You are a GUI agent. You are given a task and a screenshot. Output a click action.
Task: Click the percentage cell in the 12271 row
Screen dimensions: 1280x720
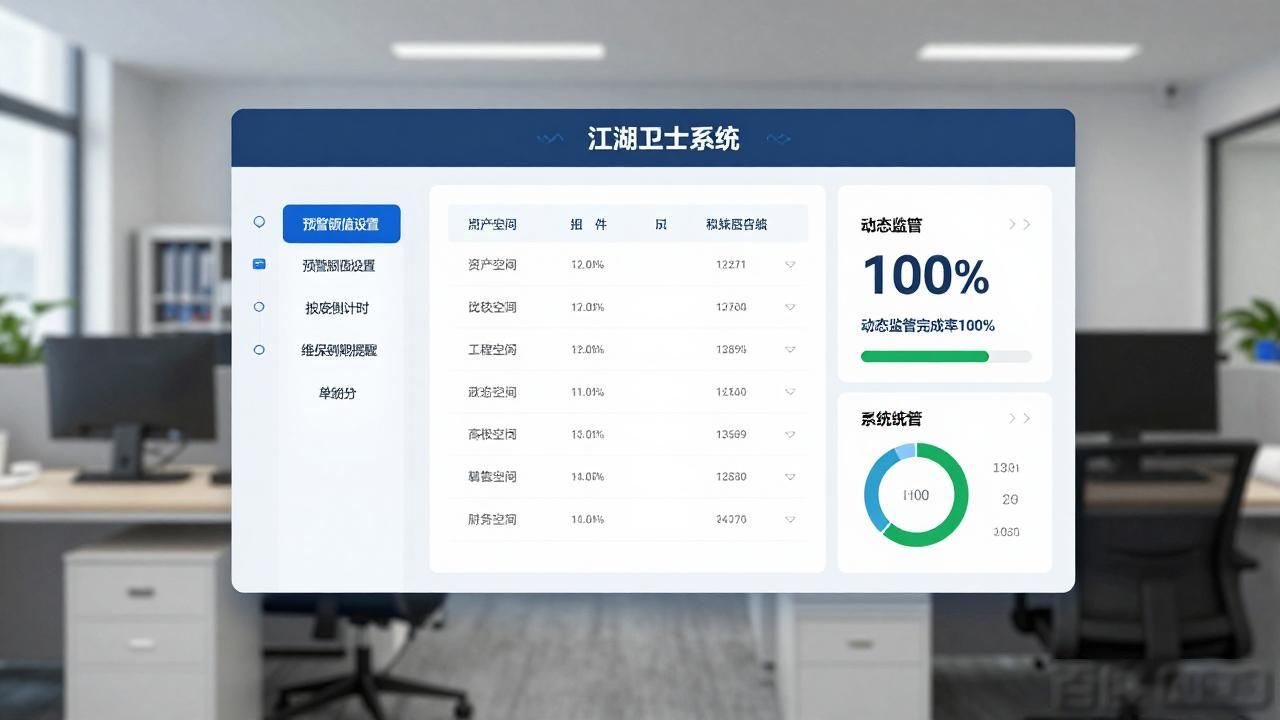pos(587,265)
